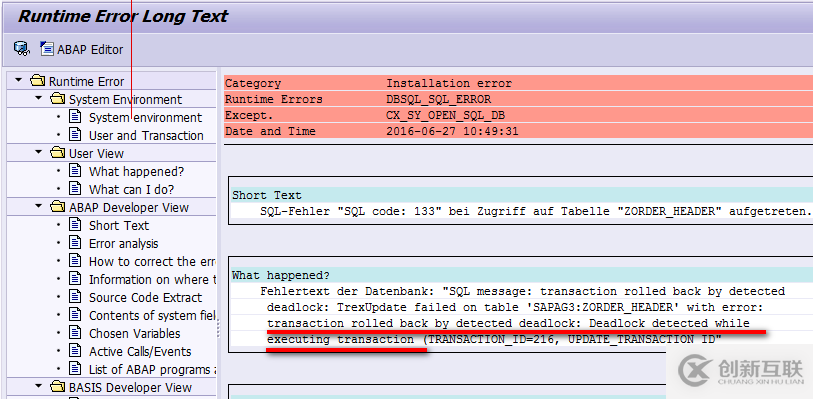The image size is (813, 399).
Task: Collapse the Runtime Error root node
Action: [19, 80]
